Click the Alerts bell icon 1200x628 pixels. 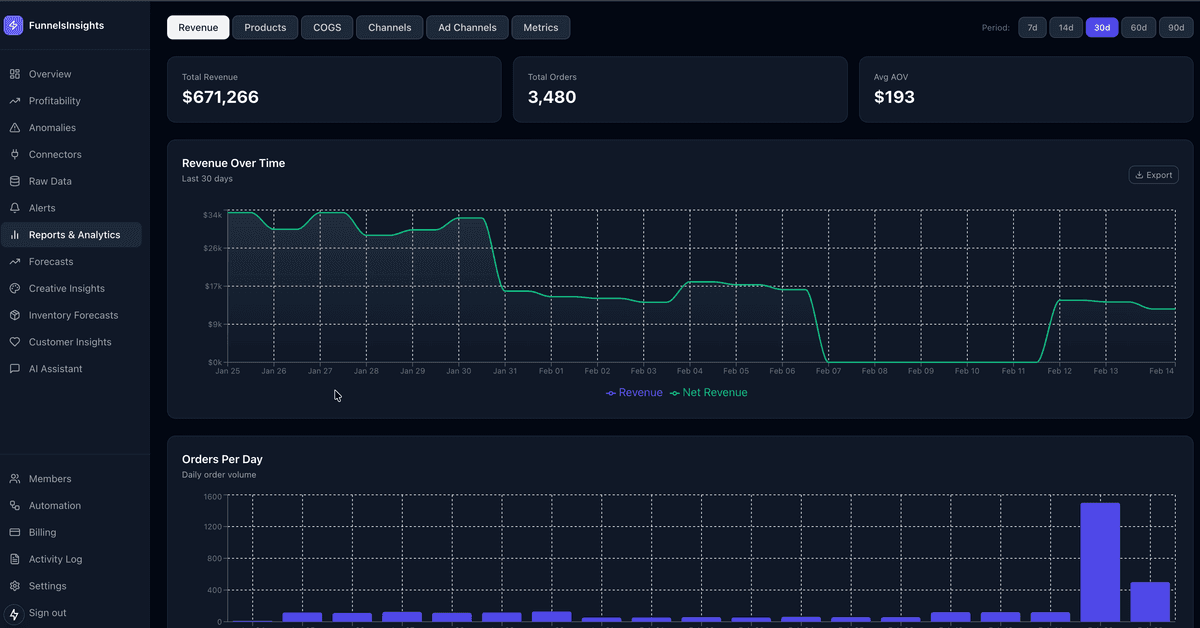pos(15,208)
